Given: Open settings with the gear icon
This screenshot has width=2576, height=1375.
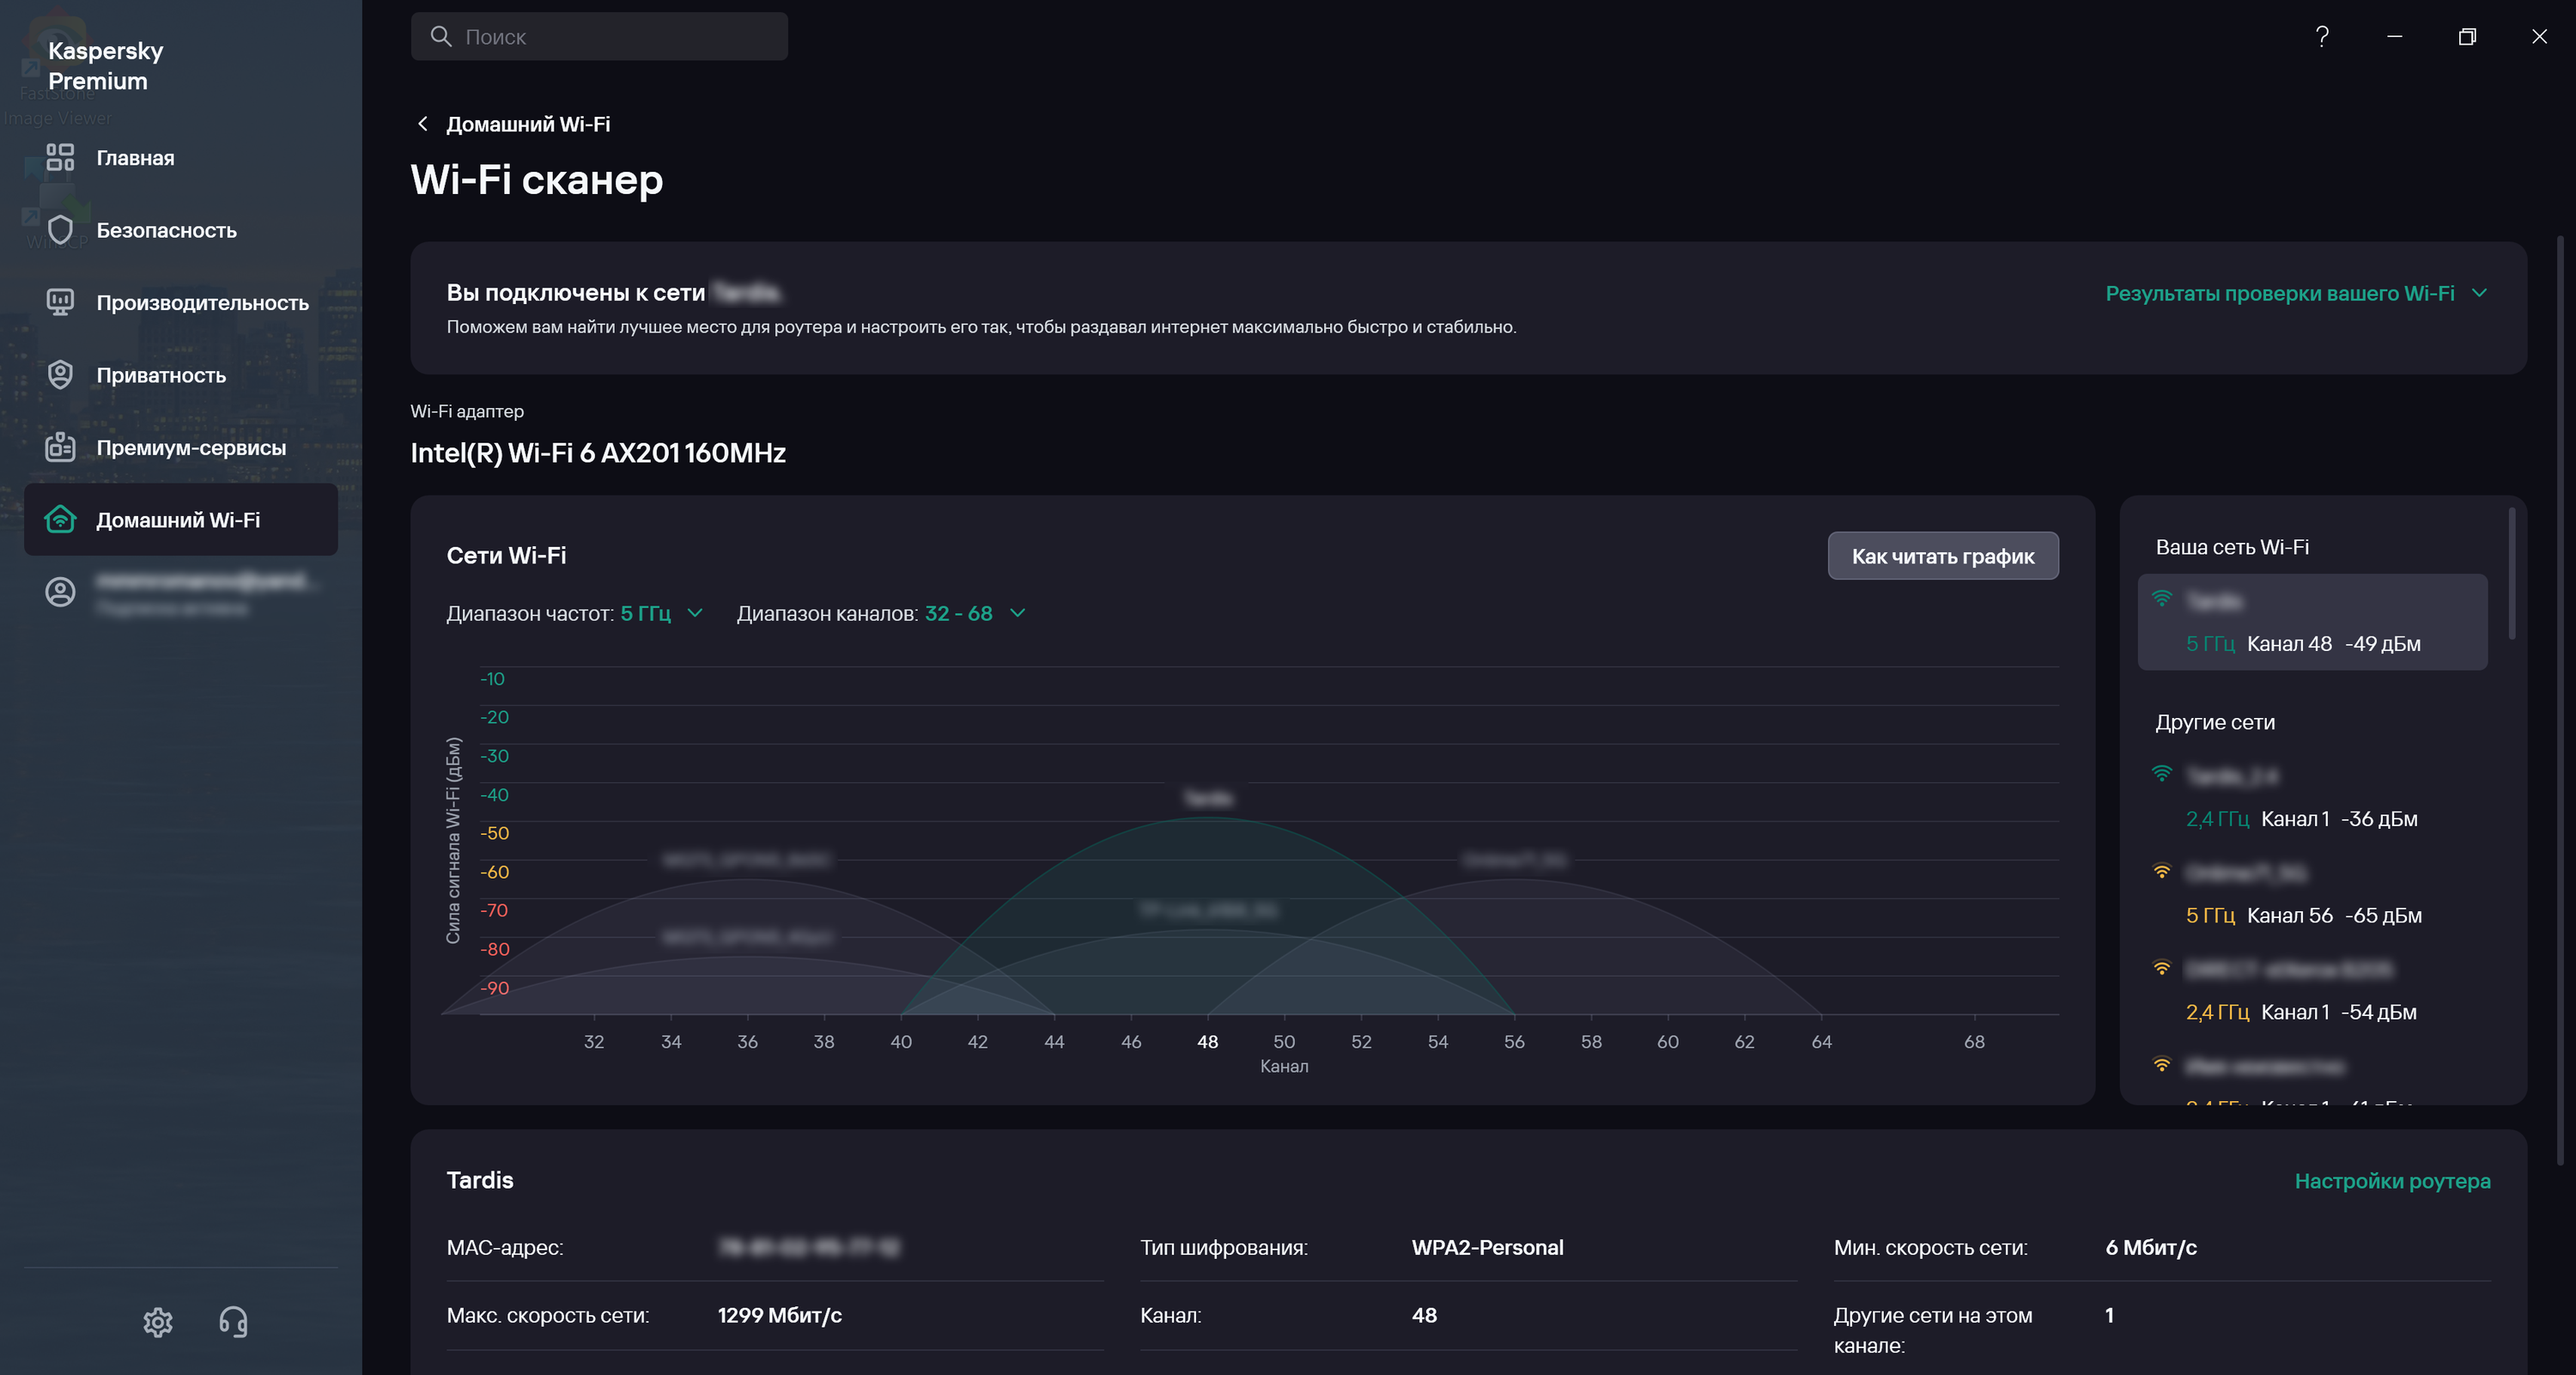Looking at the screenshot, I should click(158, 1322).
